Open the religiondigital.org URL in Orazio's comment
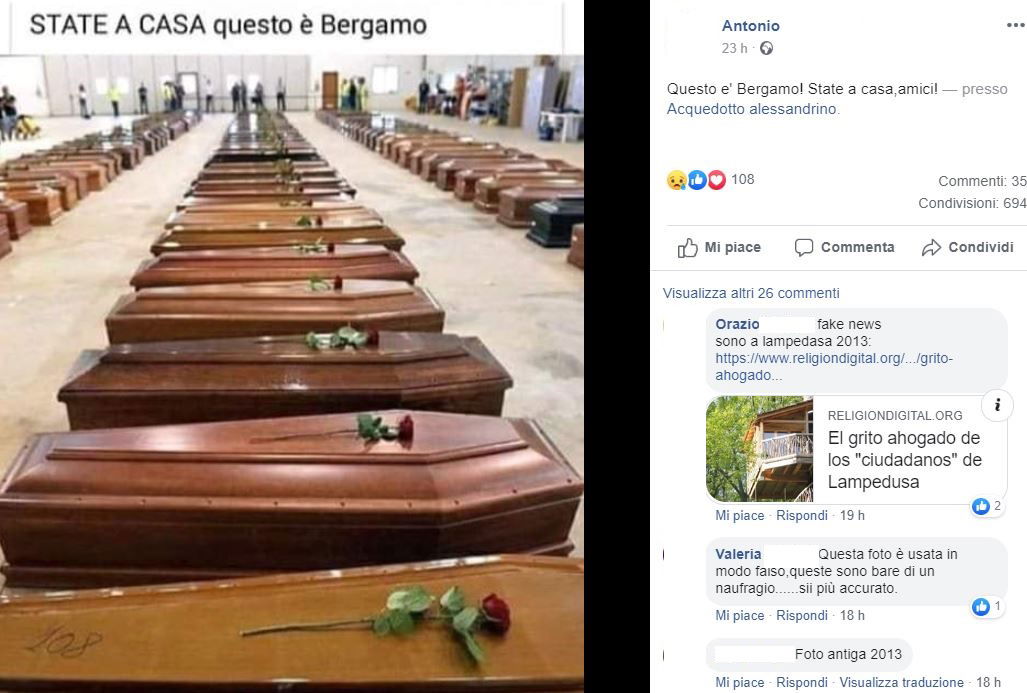The width and height of the screenshot is (1027, 693). click(833, 367)
